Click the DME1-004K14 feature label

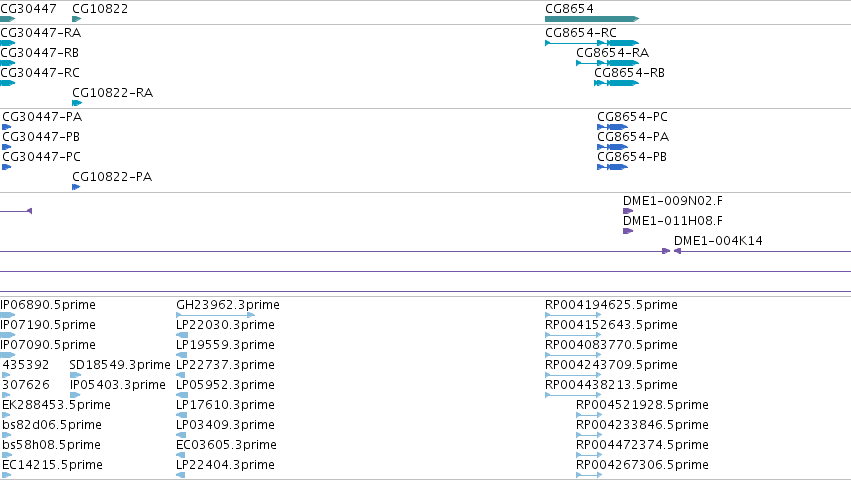(718, 241)
